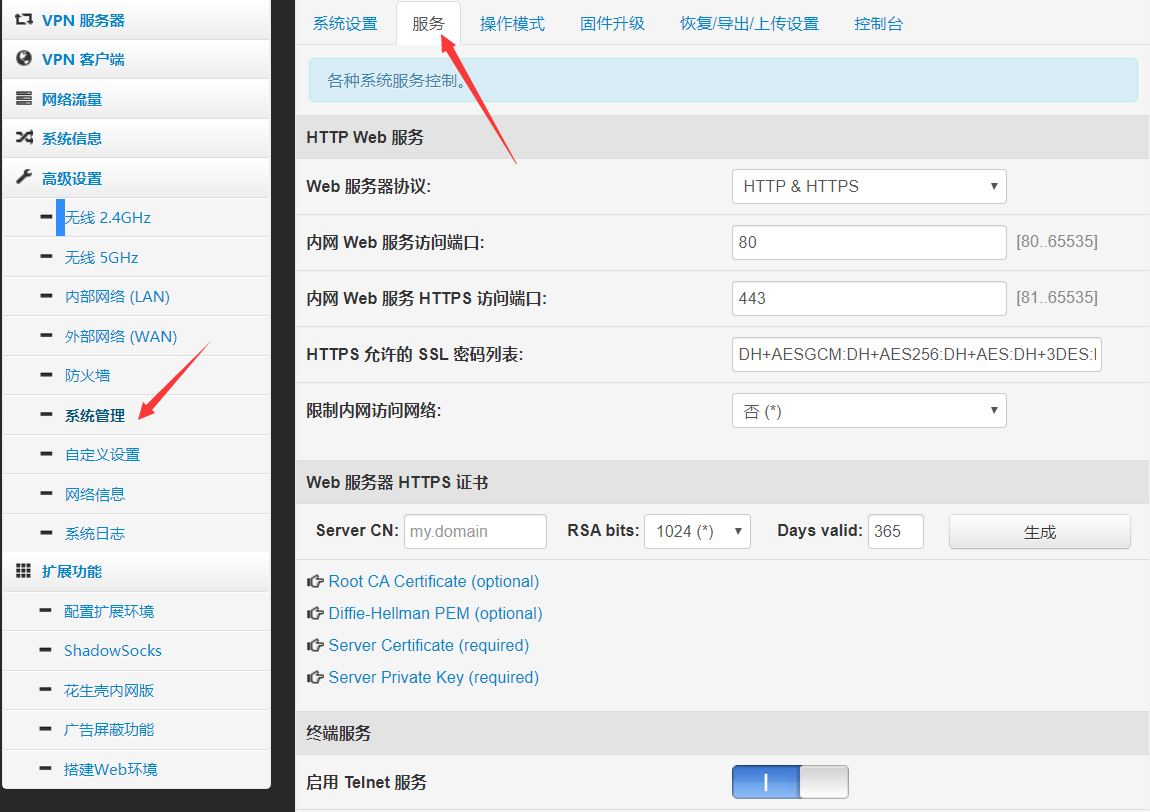The image size is (1150, 812).
Task: Open the 恢复/导出/上传设置 tab
Action: pyautogui.click(x=749, y=23)
